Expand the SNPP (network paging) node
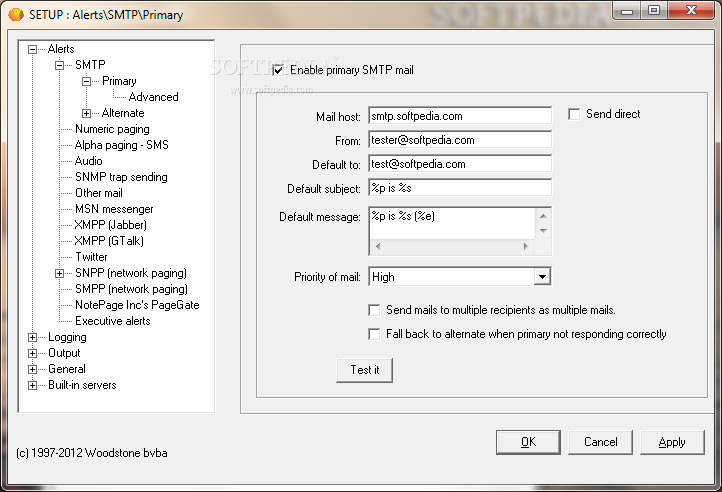 pos(59,273)
